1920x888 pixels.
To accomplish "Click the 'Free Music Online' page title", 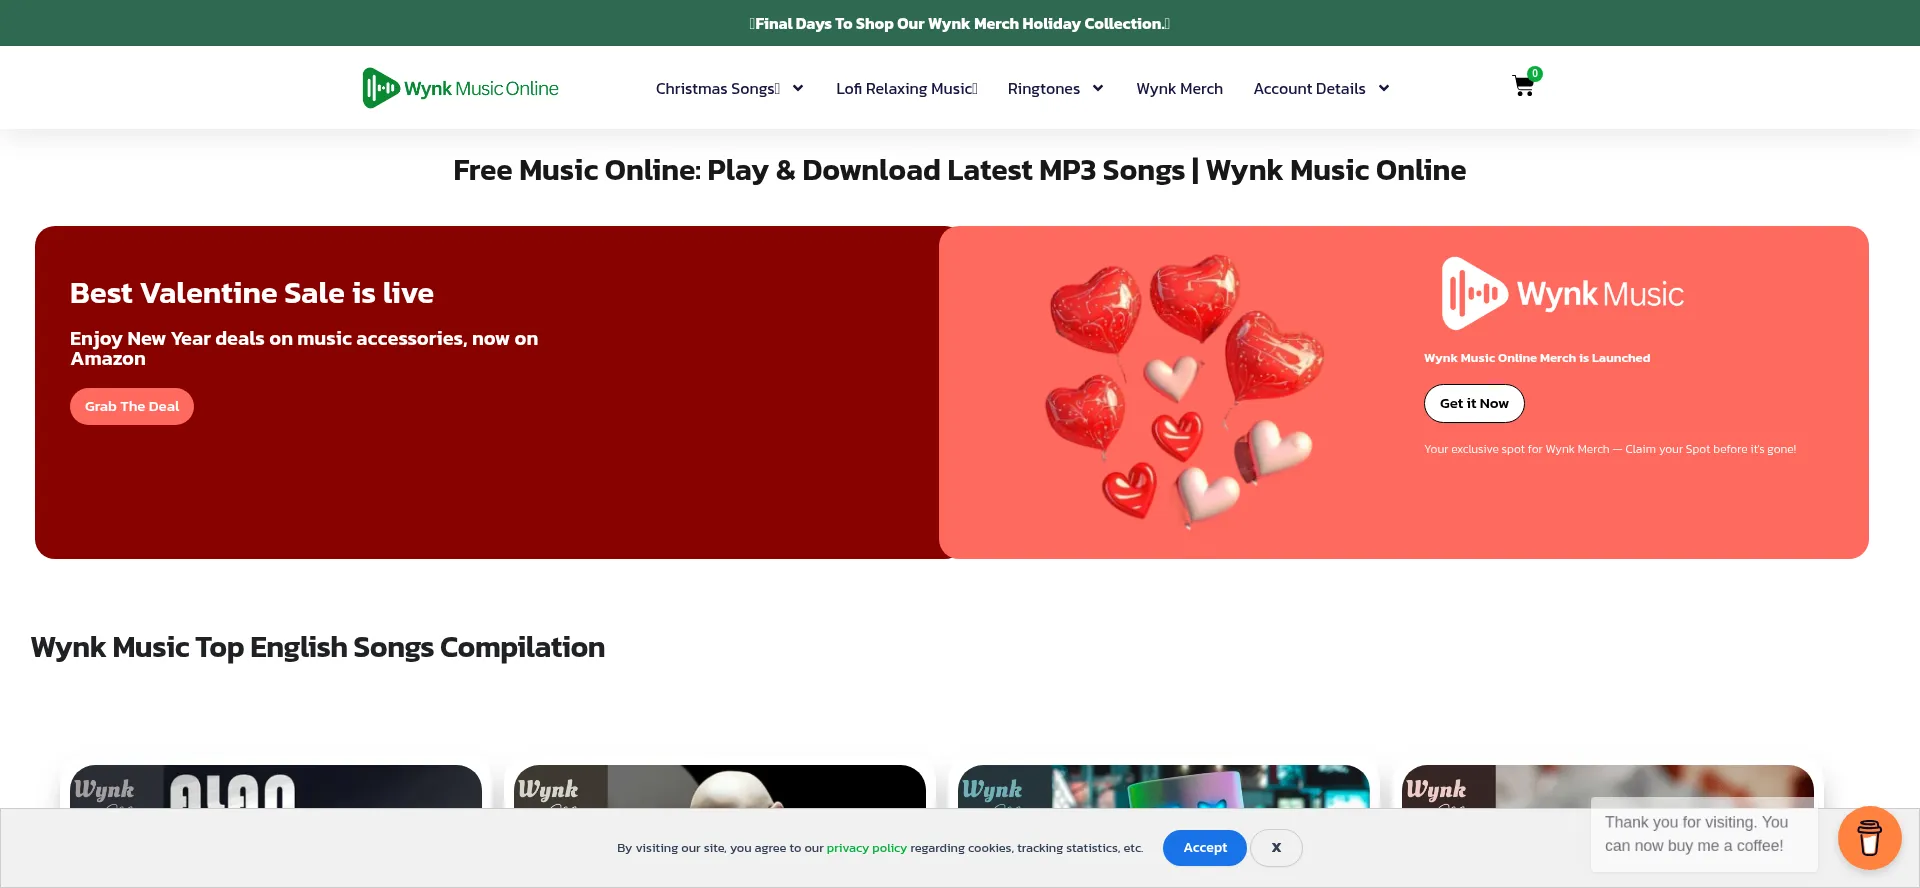I will pyautogui.click(x=960, y=170).
